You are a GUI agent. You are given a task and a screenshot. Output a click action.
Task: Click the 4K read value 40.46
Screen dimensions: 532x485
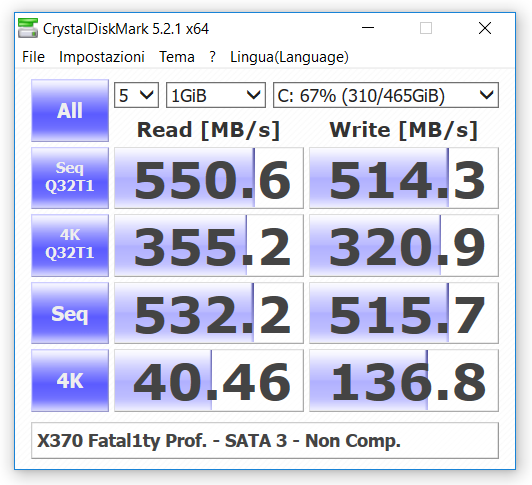pyautogui.click(x=209, y=380)
